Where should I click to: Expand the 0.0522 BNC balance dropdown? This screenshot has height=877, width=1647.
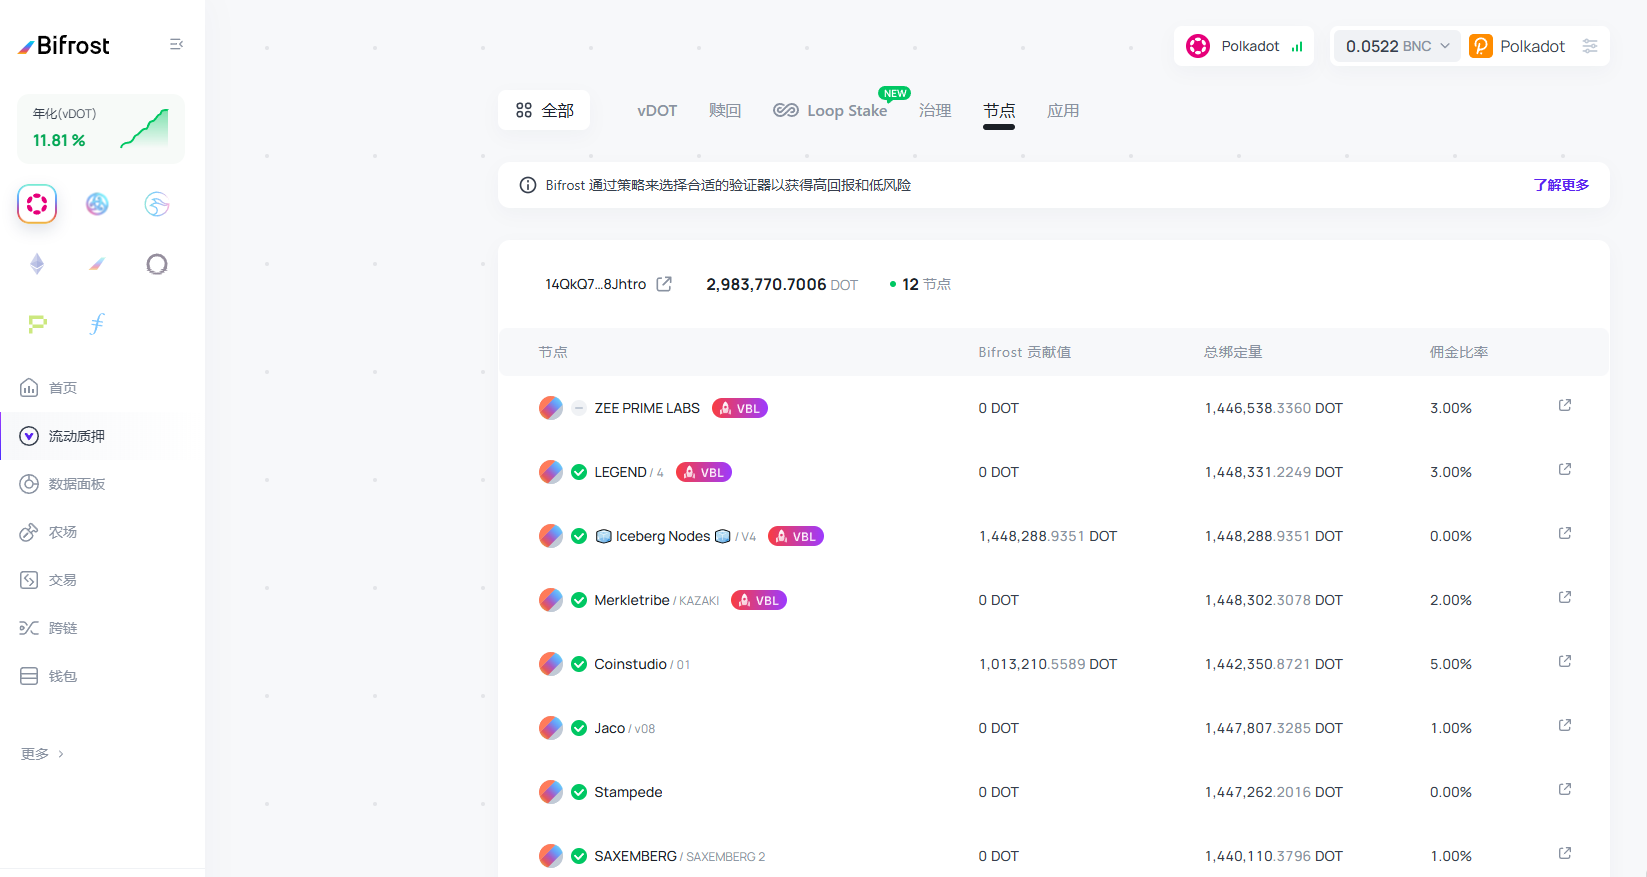(1398, 46)
